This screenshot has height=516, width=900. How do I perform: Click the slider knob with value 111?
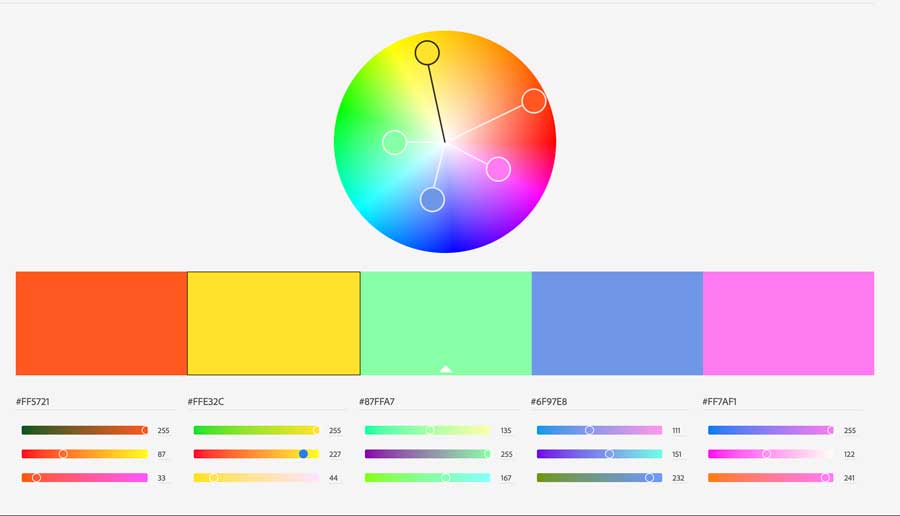589,430
